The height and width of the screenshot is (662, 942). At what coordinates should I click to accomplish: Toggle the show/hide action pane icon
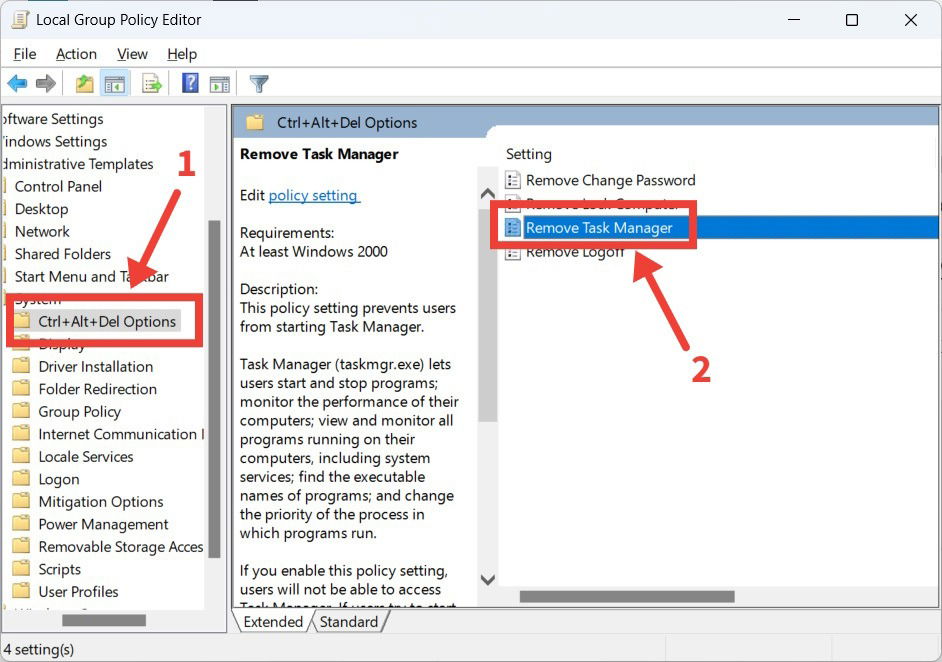click(x=219, y=84)
